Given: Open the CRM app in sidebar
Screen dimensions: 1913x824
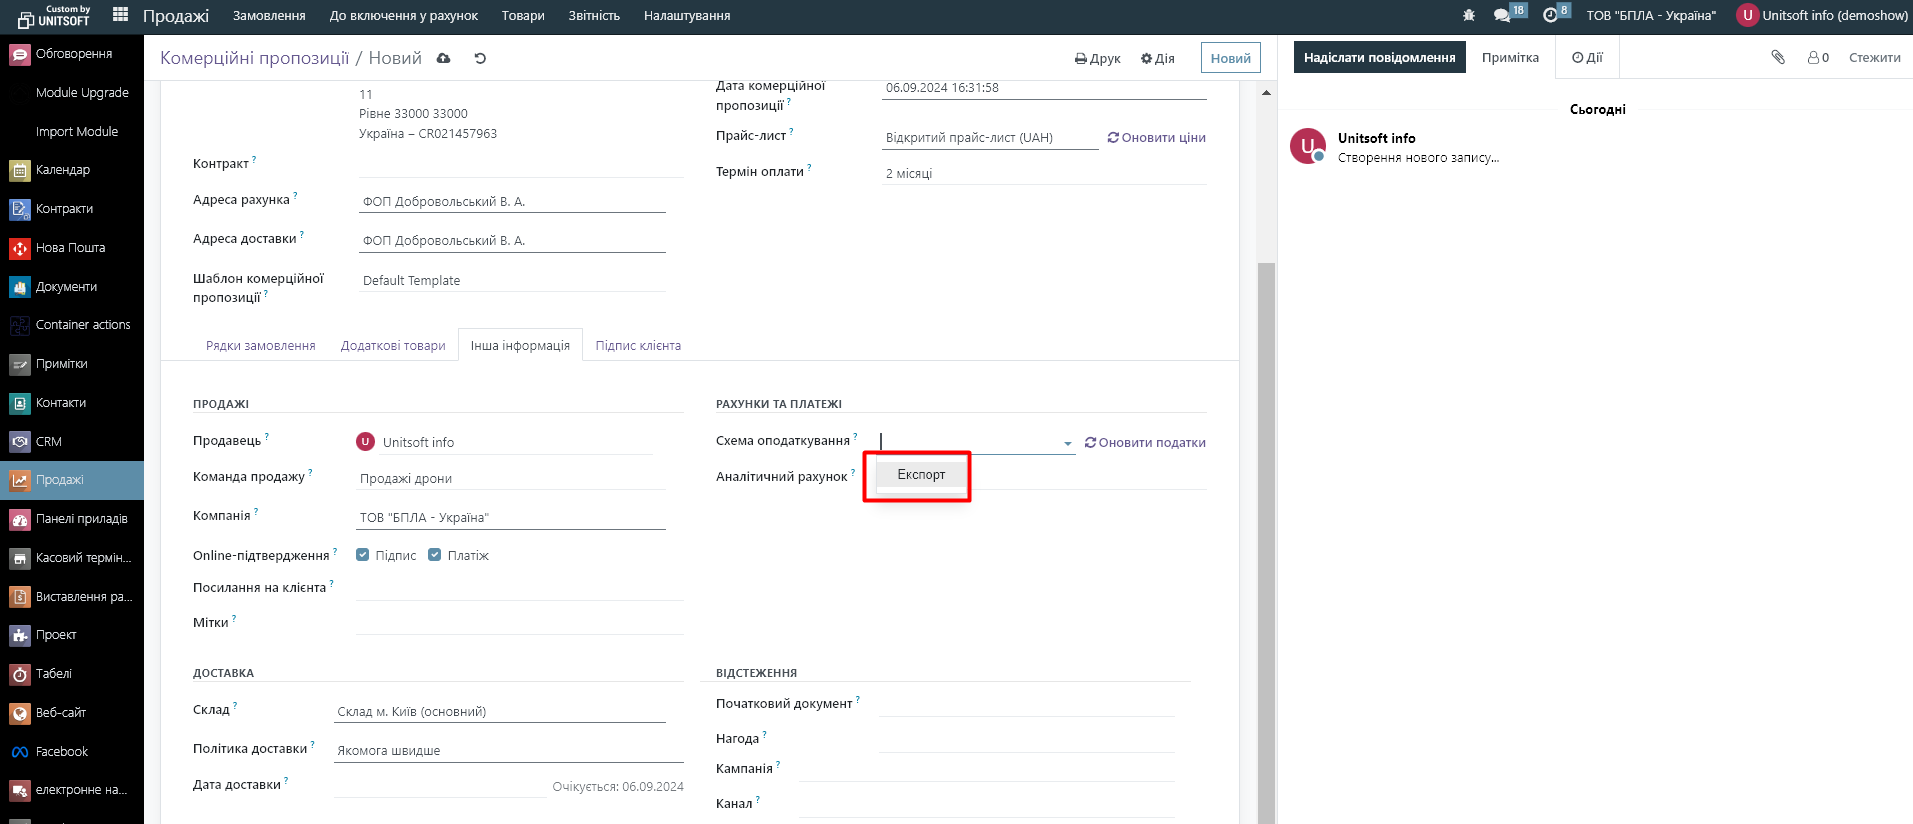Looking at the screenshot, I should [20, 442].
